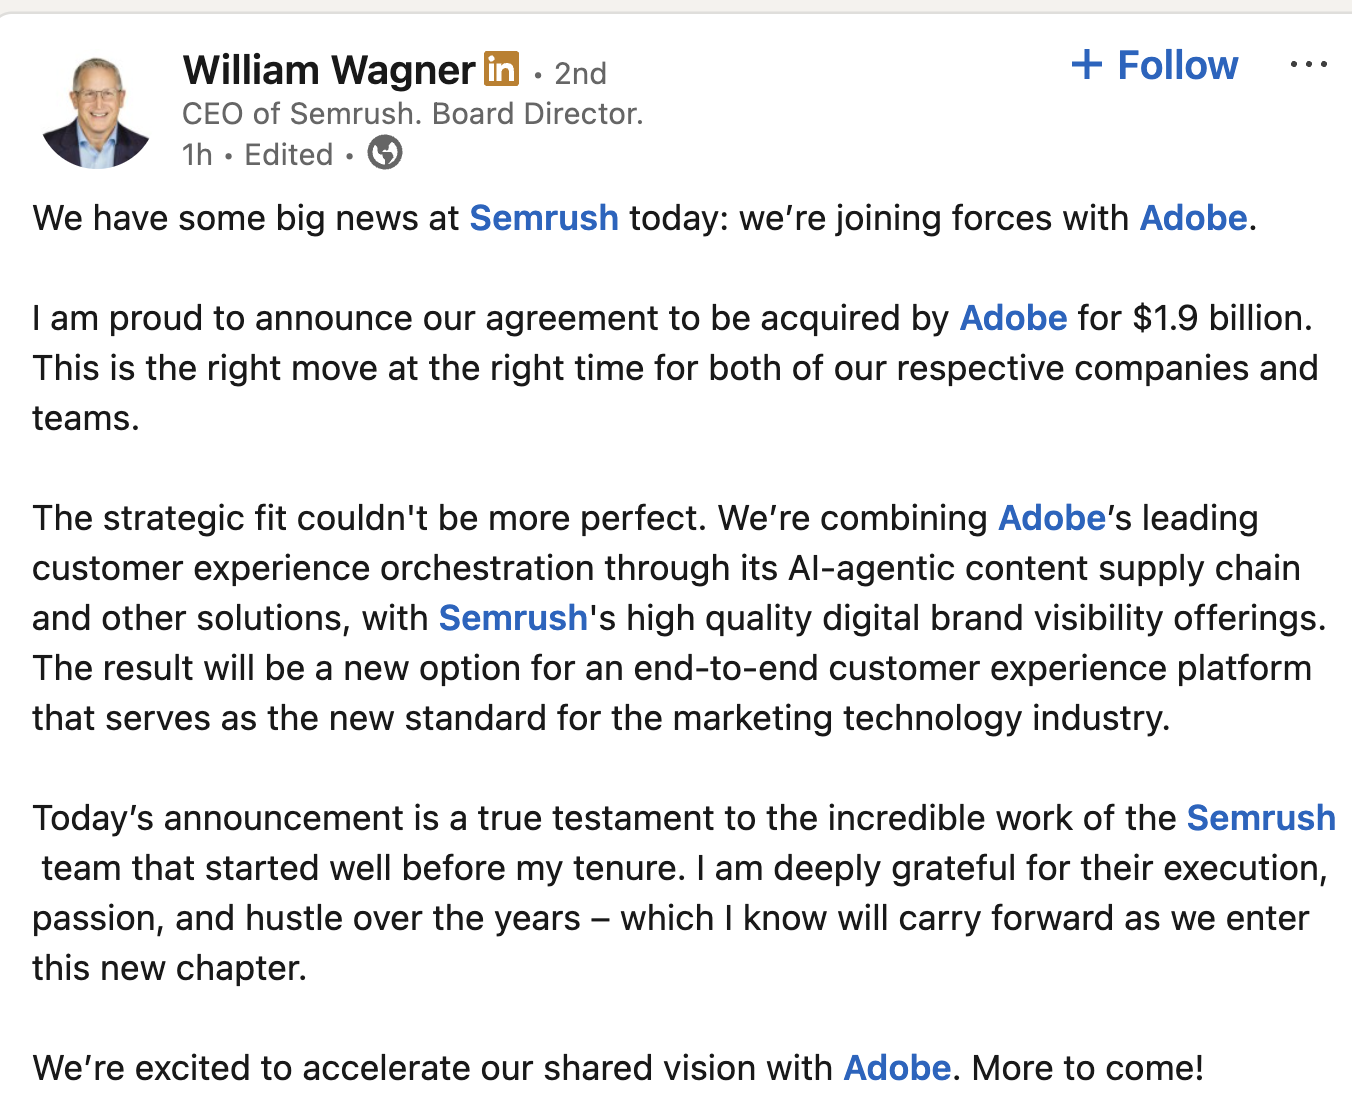Click the globe audience visibility icon

(x=385, y=152)
